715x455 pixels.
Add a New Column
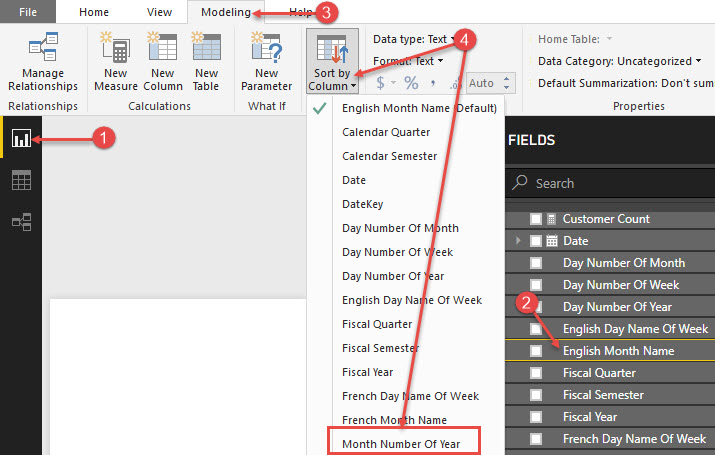(163, 62)
